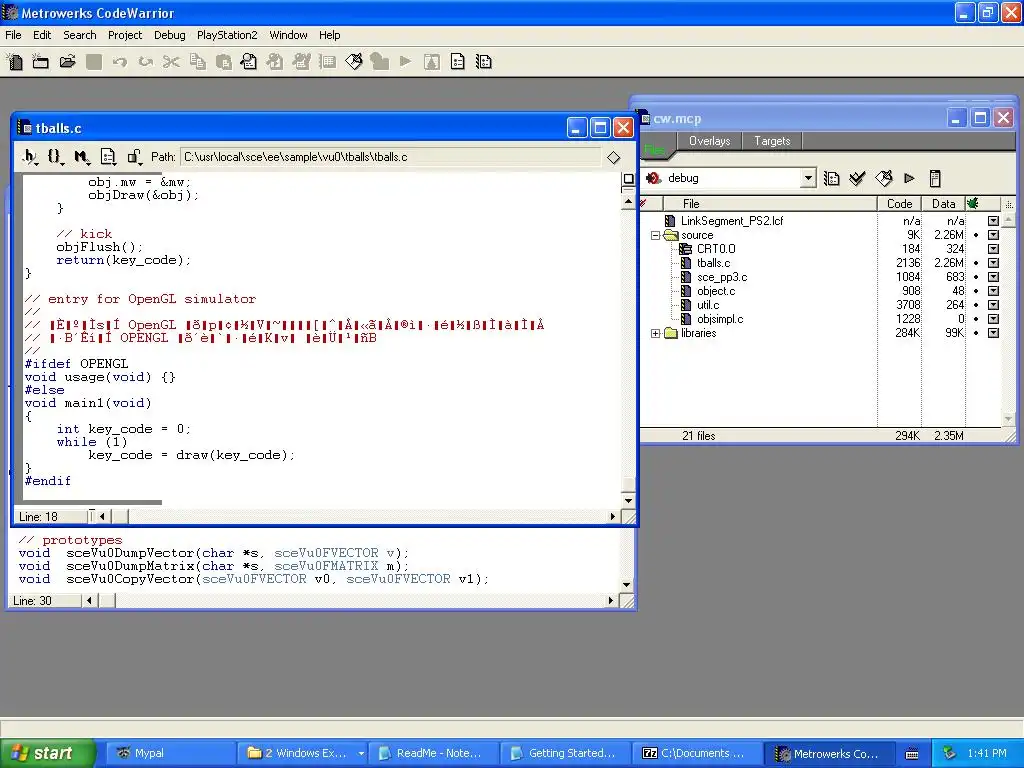Click the last settings list icon in main toolbar

[x=484, y=62]
